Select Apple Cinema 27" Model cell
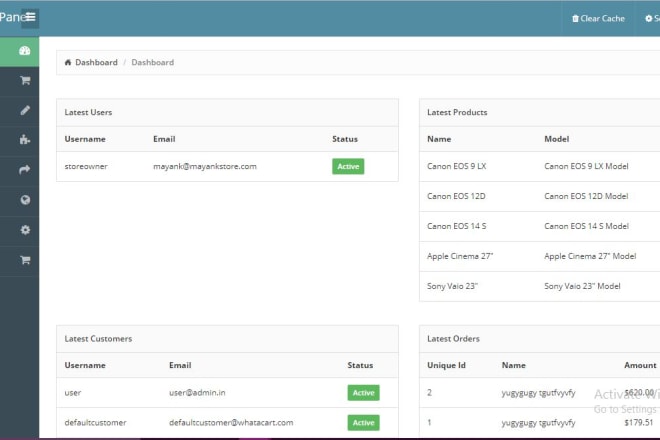Image resolution: width=660 pixels, height=440 pixels. 590,256
